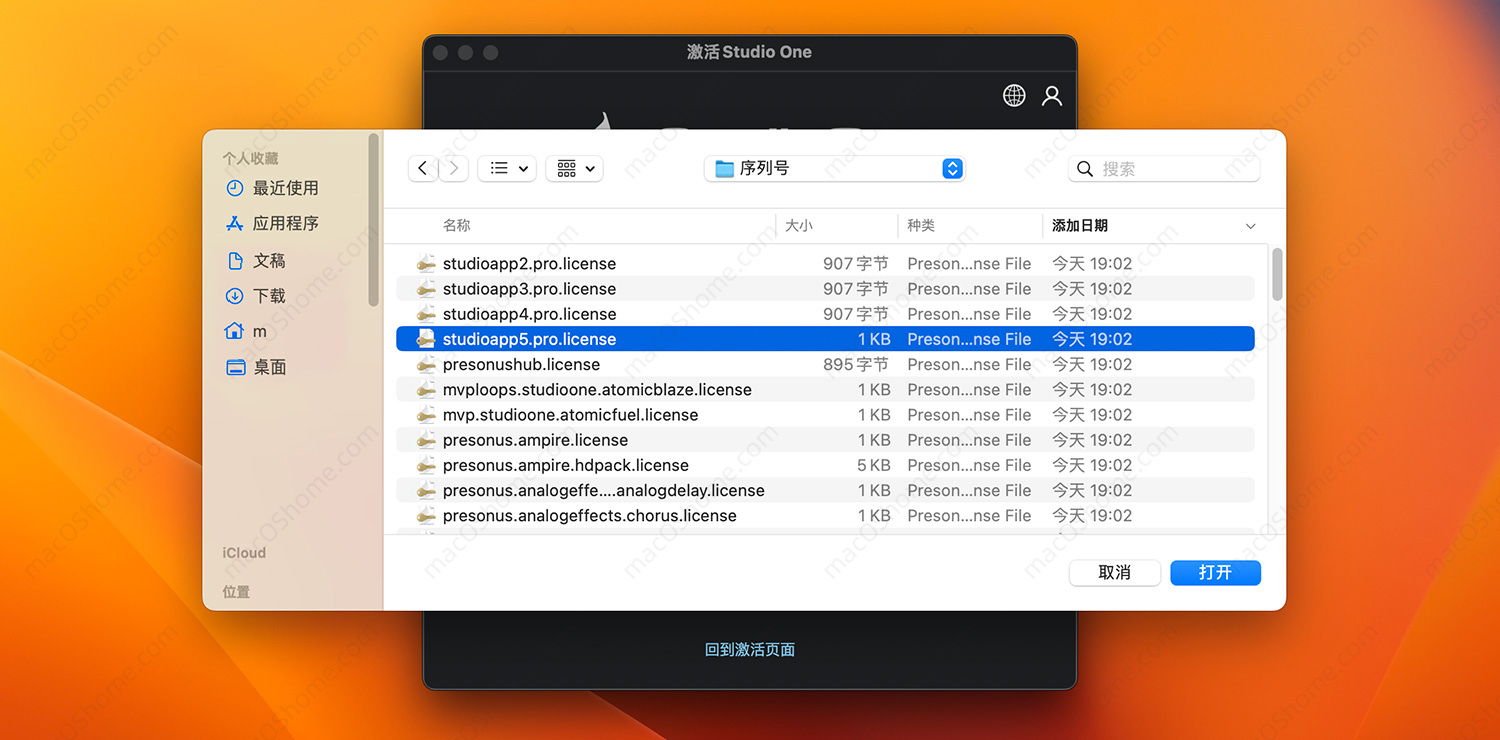Open the language globe icon in Studio One window

1014,95
